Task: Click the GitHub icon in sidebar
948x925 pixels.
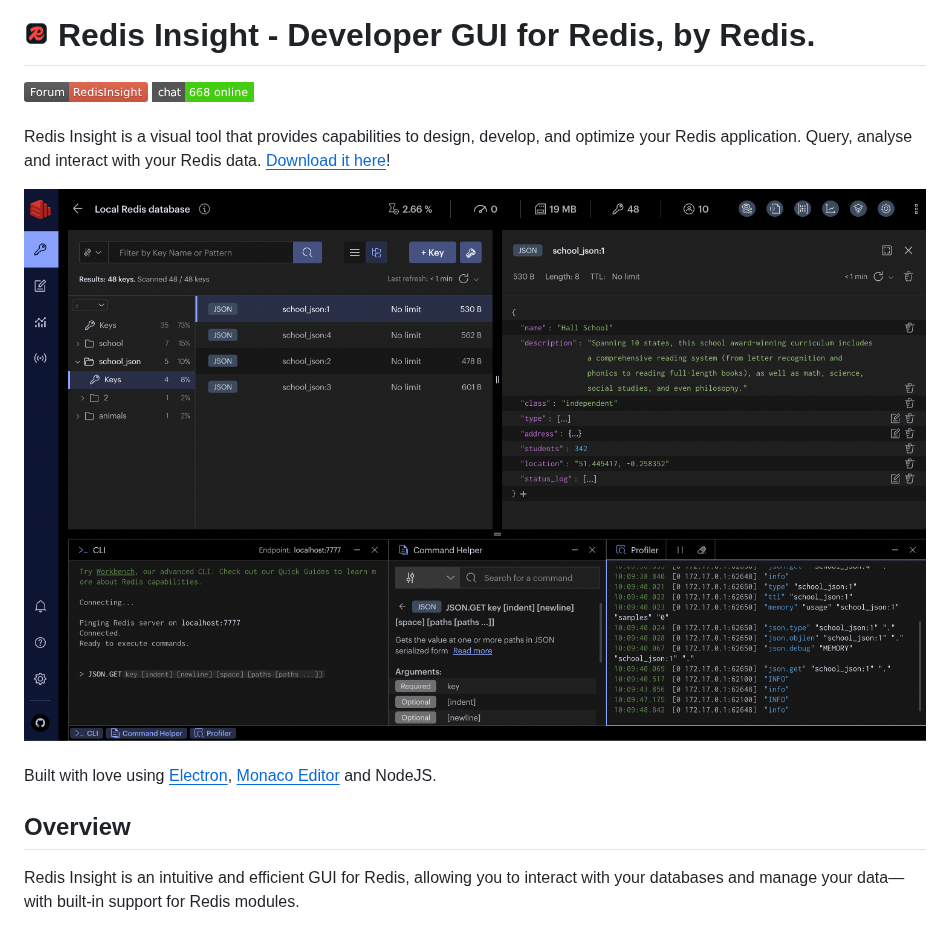Action: [x=41, y=722]
